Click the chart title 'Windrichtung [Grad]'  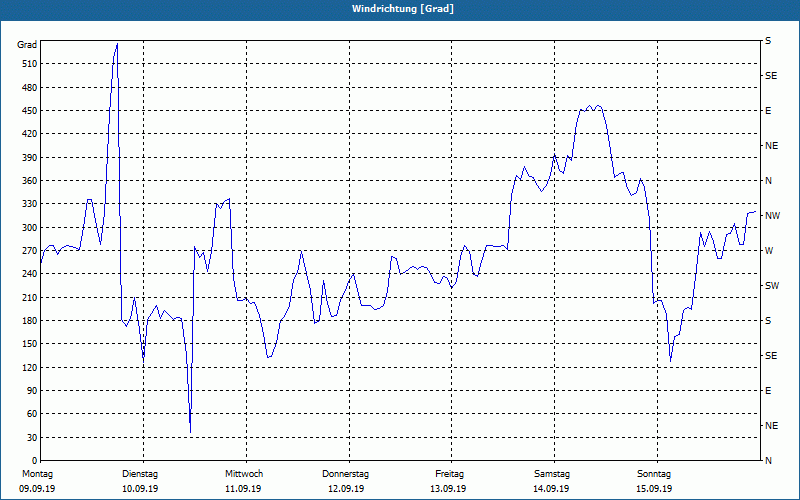coord(403,9)
